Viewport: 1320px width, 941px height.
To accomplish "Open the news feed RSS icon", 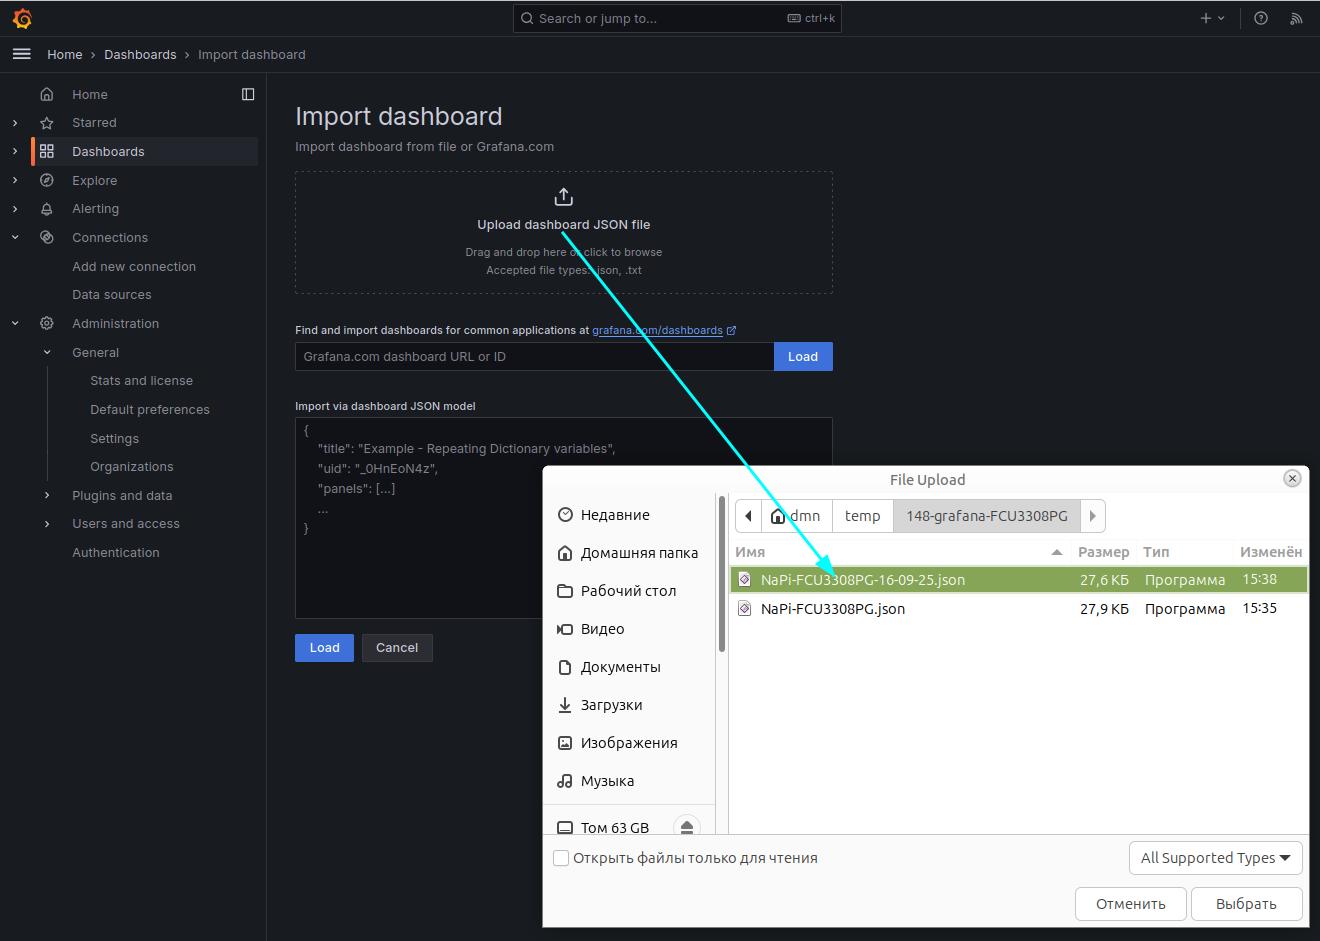I will click(1296, 18).
